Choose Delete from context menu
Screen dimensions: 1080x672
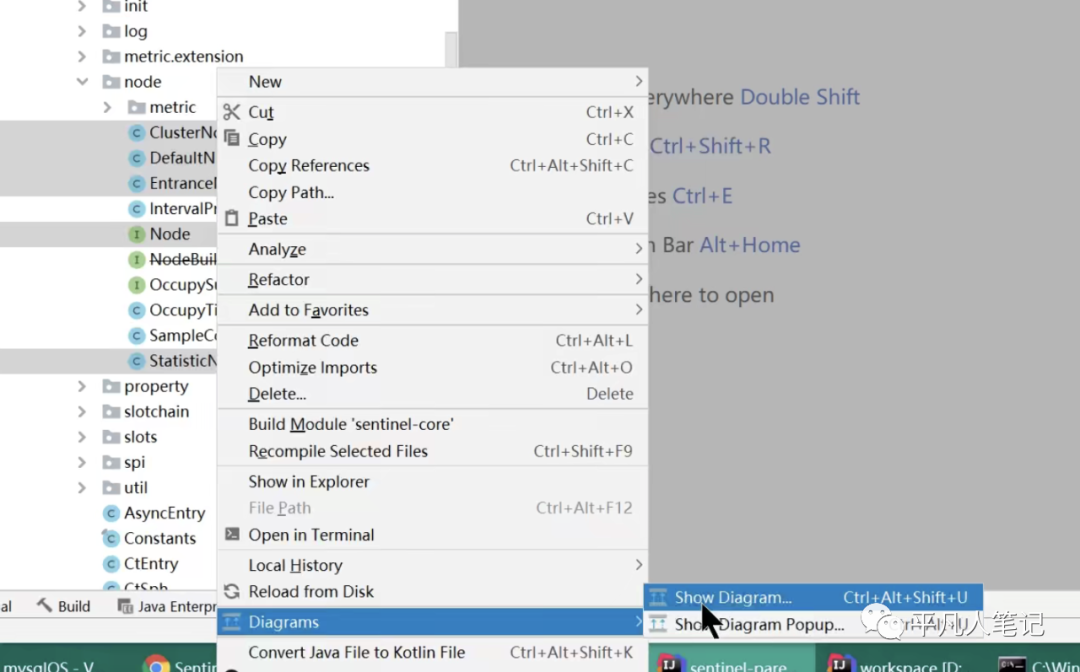coord(433,394)
